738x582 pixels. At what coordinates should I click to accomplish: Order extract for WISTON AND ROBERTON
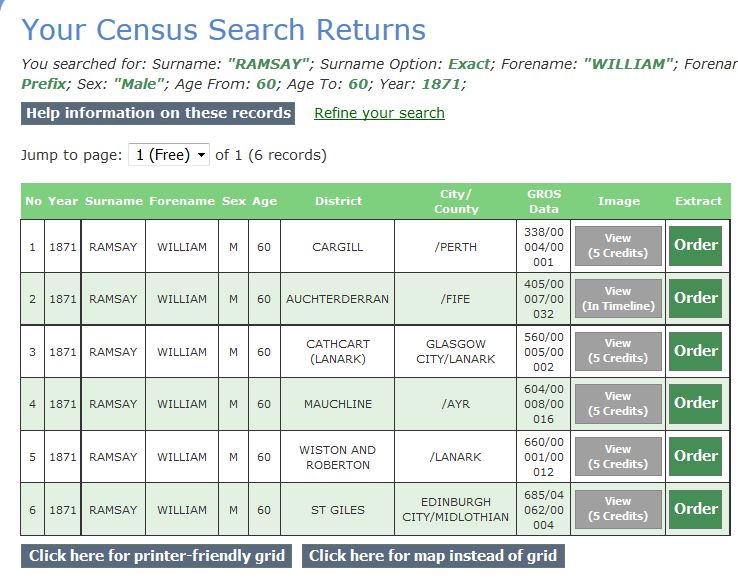[x=696, y=456]
